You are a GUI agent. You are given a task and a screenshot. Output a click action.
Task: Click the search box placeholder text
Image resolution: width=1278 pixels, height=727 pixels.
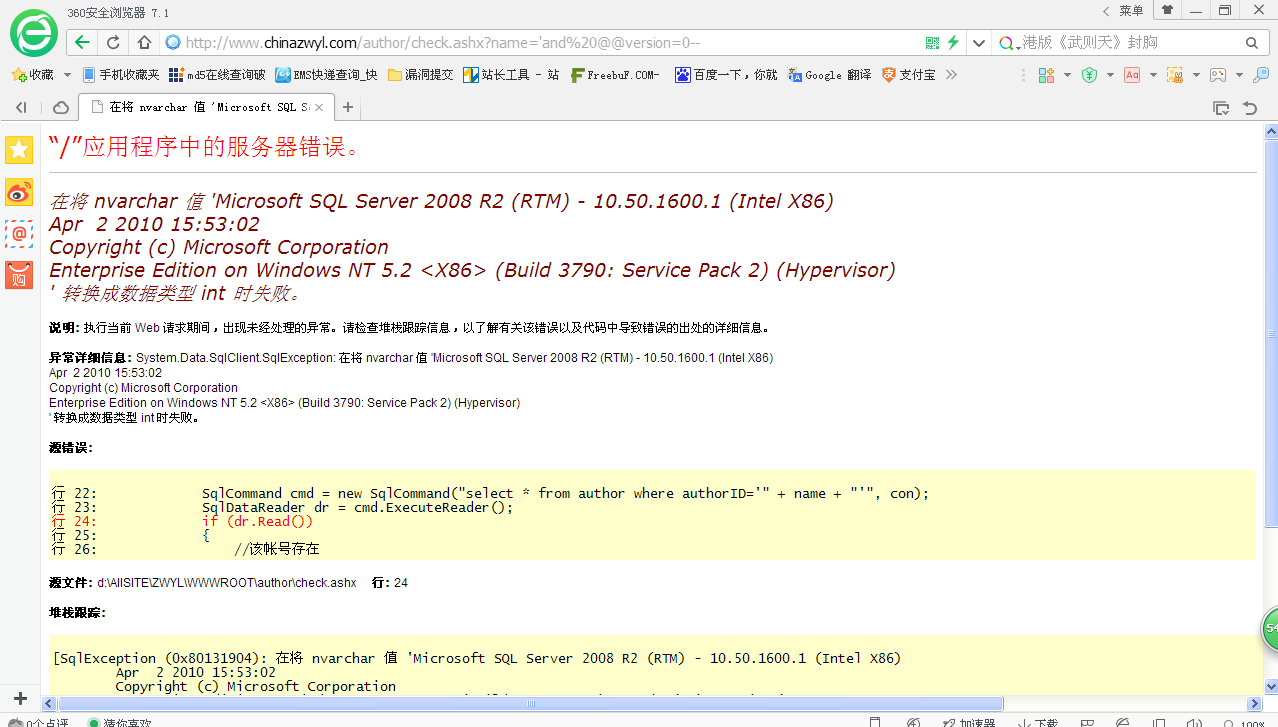click(x=1090, y=43)
